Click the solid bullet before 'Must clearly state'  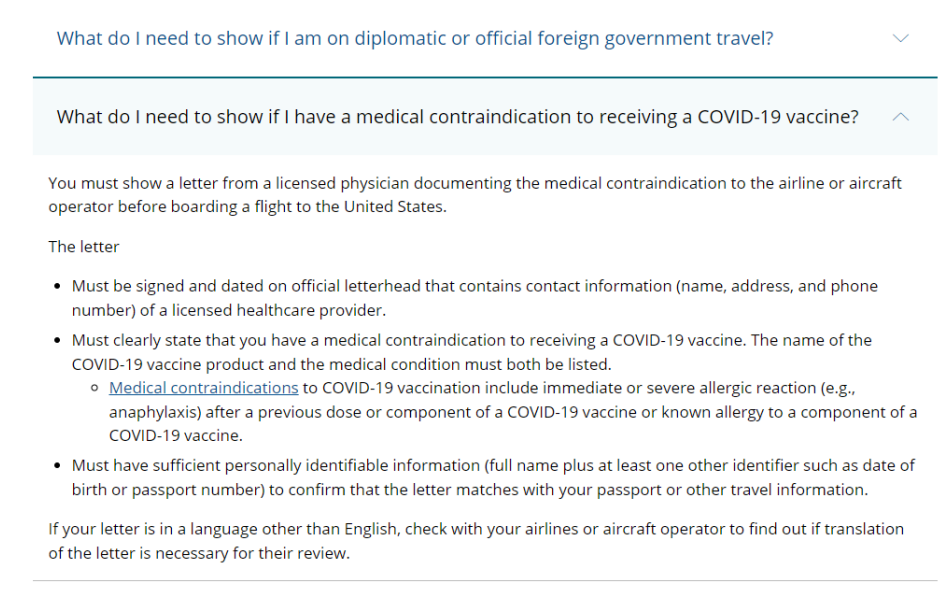[x=57, y=341]
